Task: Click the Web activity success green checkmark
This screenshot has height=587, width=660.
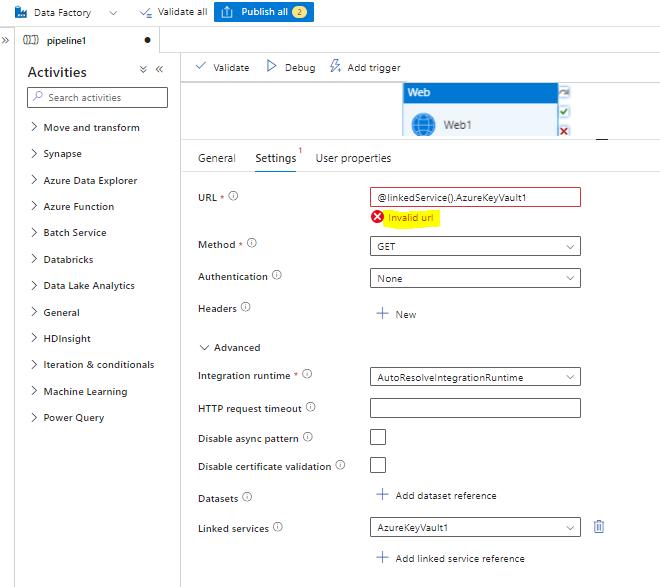Action: coord(564,112)
